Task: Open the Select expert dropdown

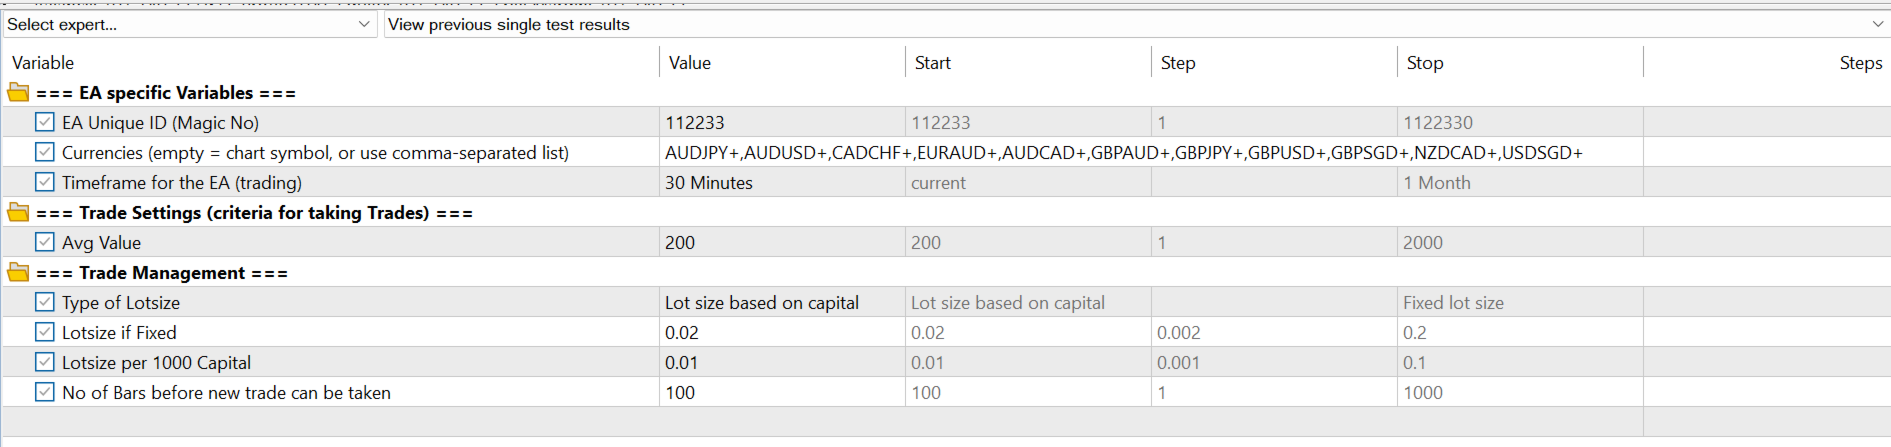Action: (x=189, y=24)
